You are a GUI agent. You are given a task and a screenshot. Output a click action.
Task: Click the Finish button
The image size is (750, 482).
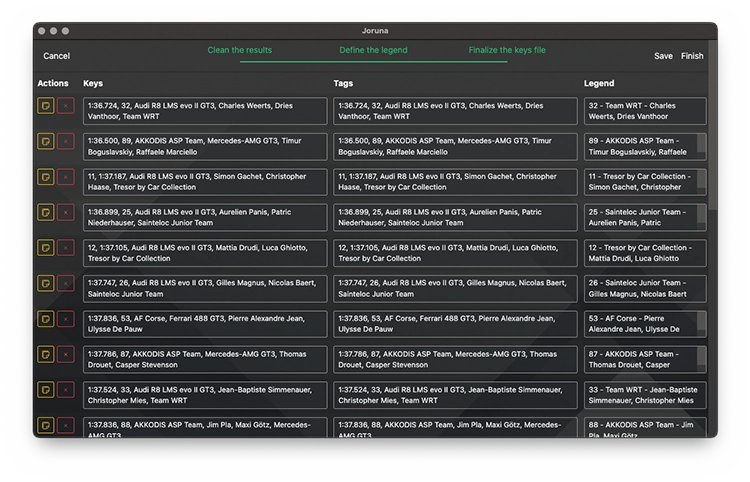tap(692, 56)
